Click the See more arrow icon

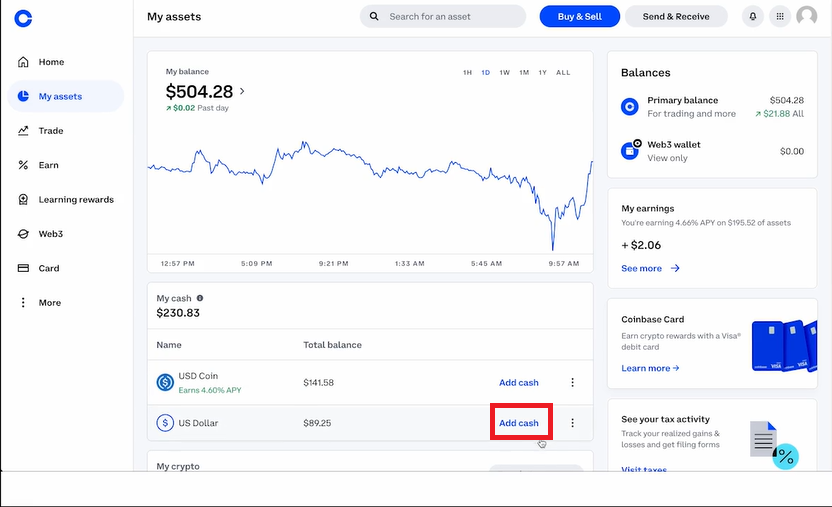pos(675,268)
